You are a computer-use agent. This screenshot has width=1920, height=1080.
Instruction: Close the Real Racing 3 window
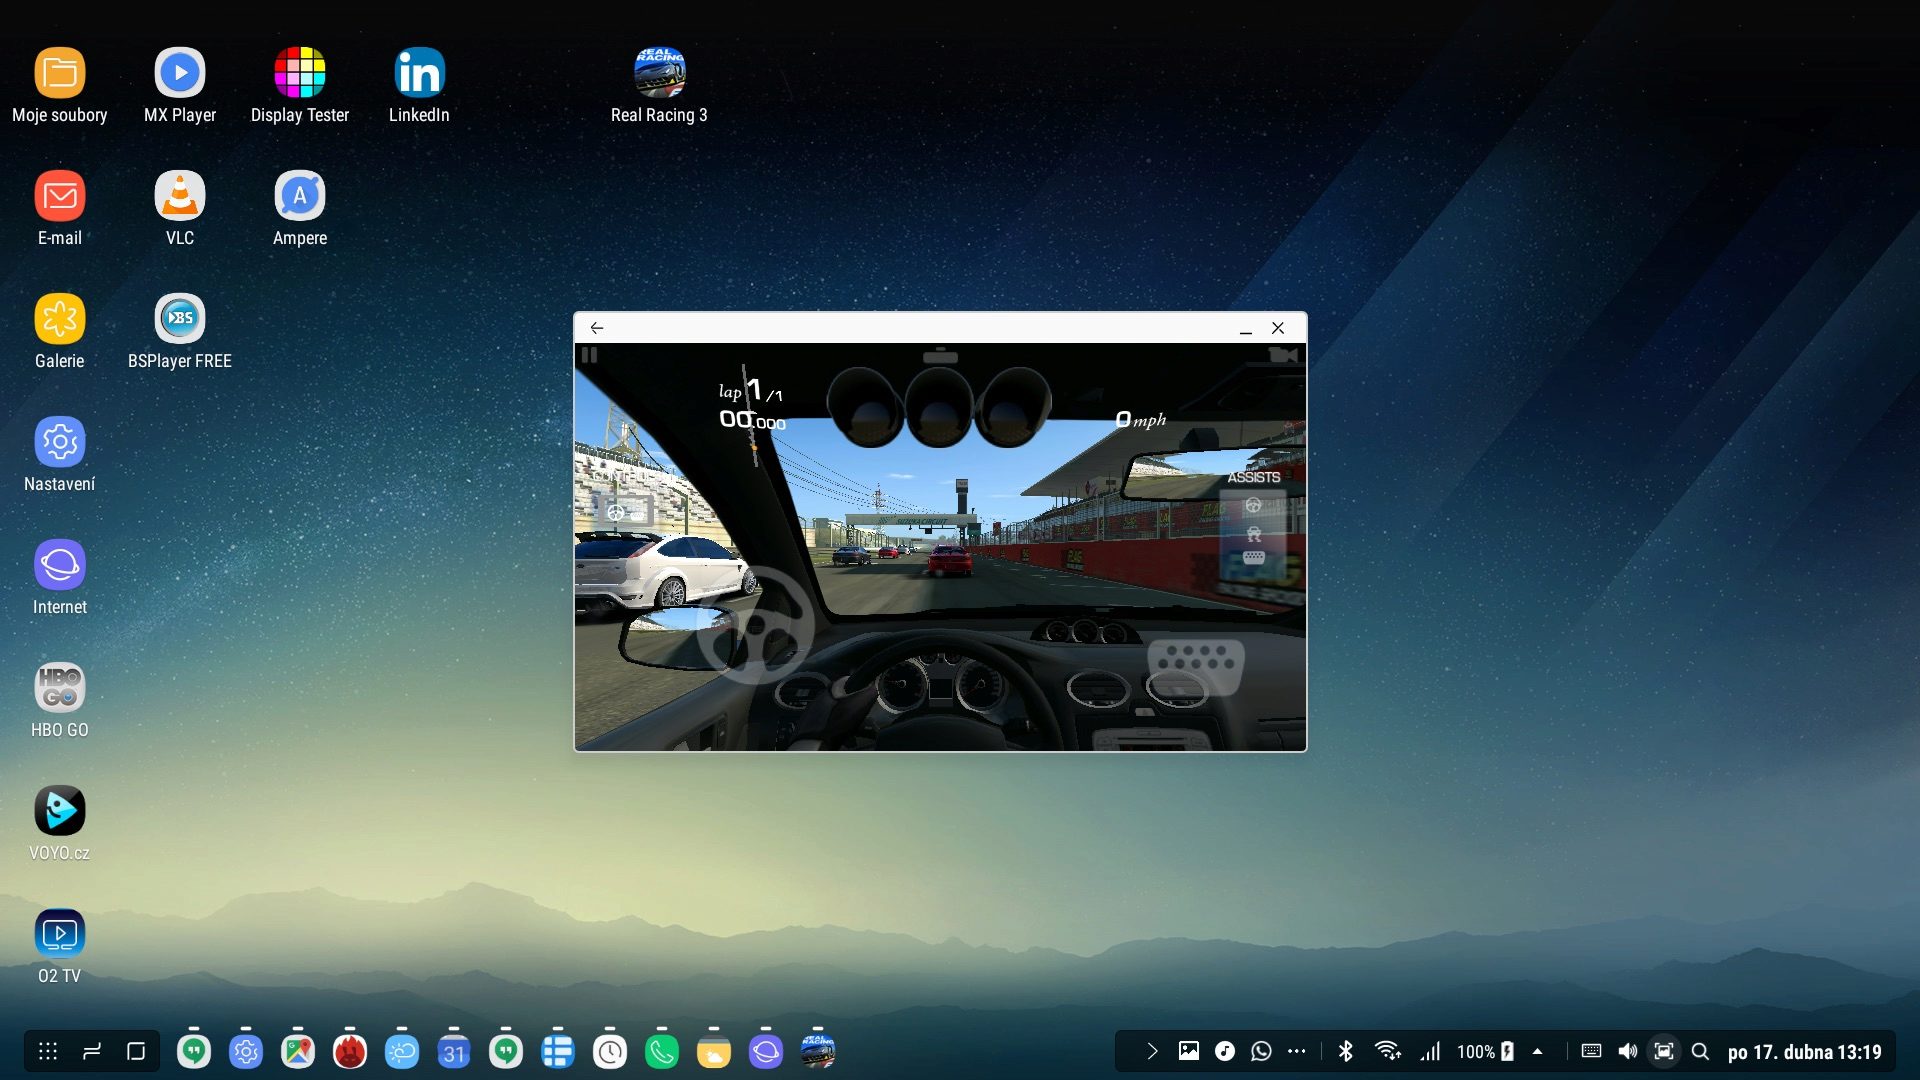[x=1278, y=328]
